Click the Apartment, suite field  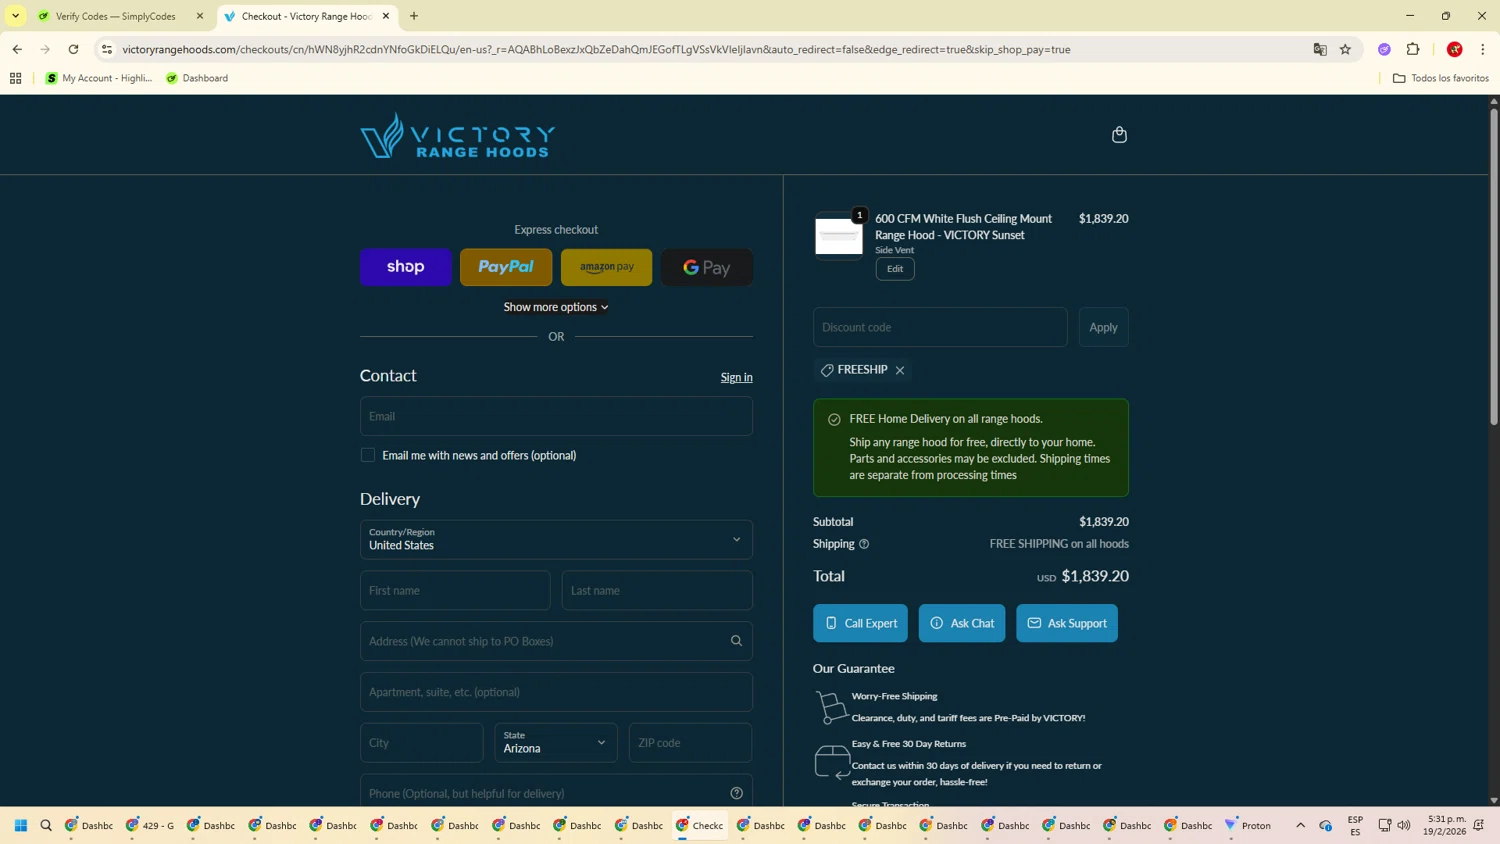556,692
